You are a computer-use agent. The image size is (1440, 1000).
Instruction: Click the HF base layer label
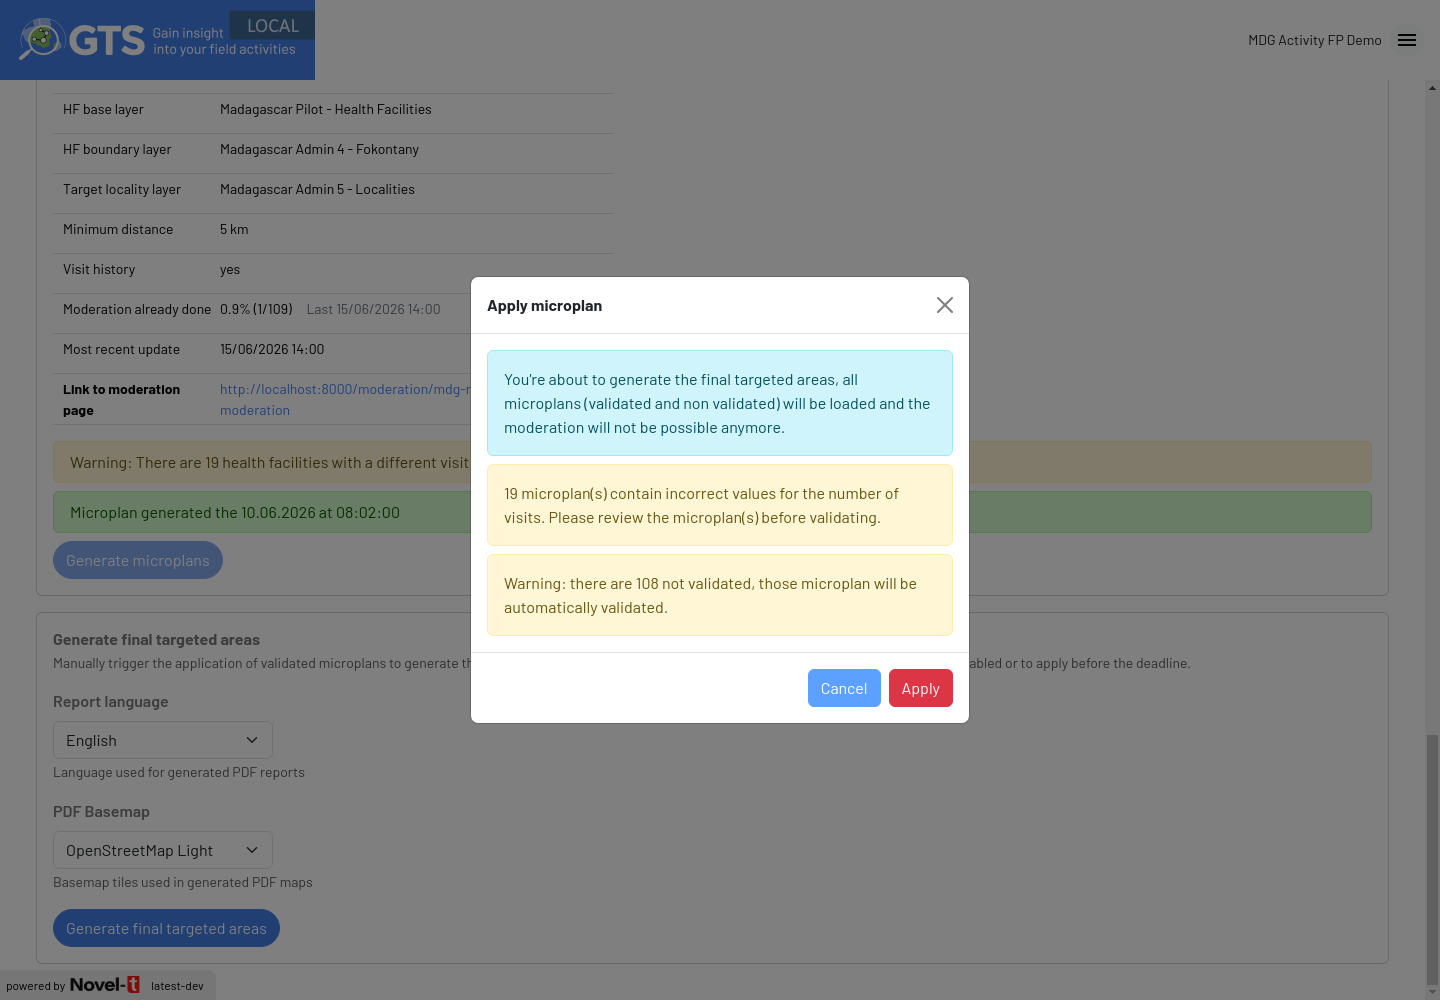[103, 109]
